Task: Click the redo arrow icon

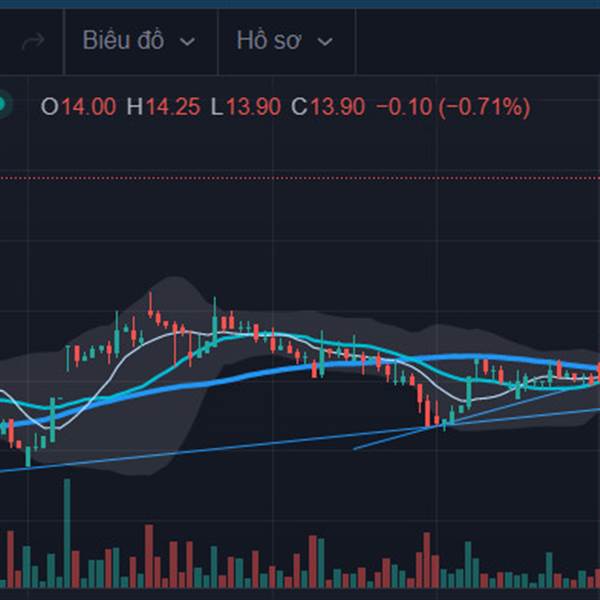Action: [33, 41]
